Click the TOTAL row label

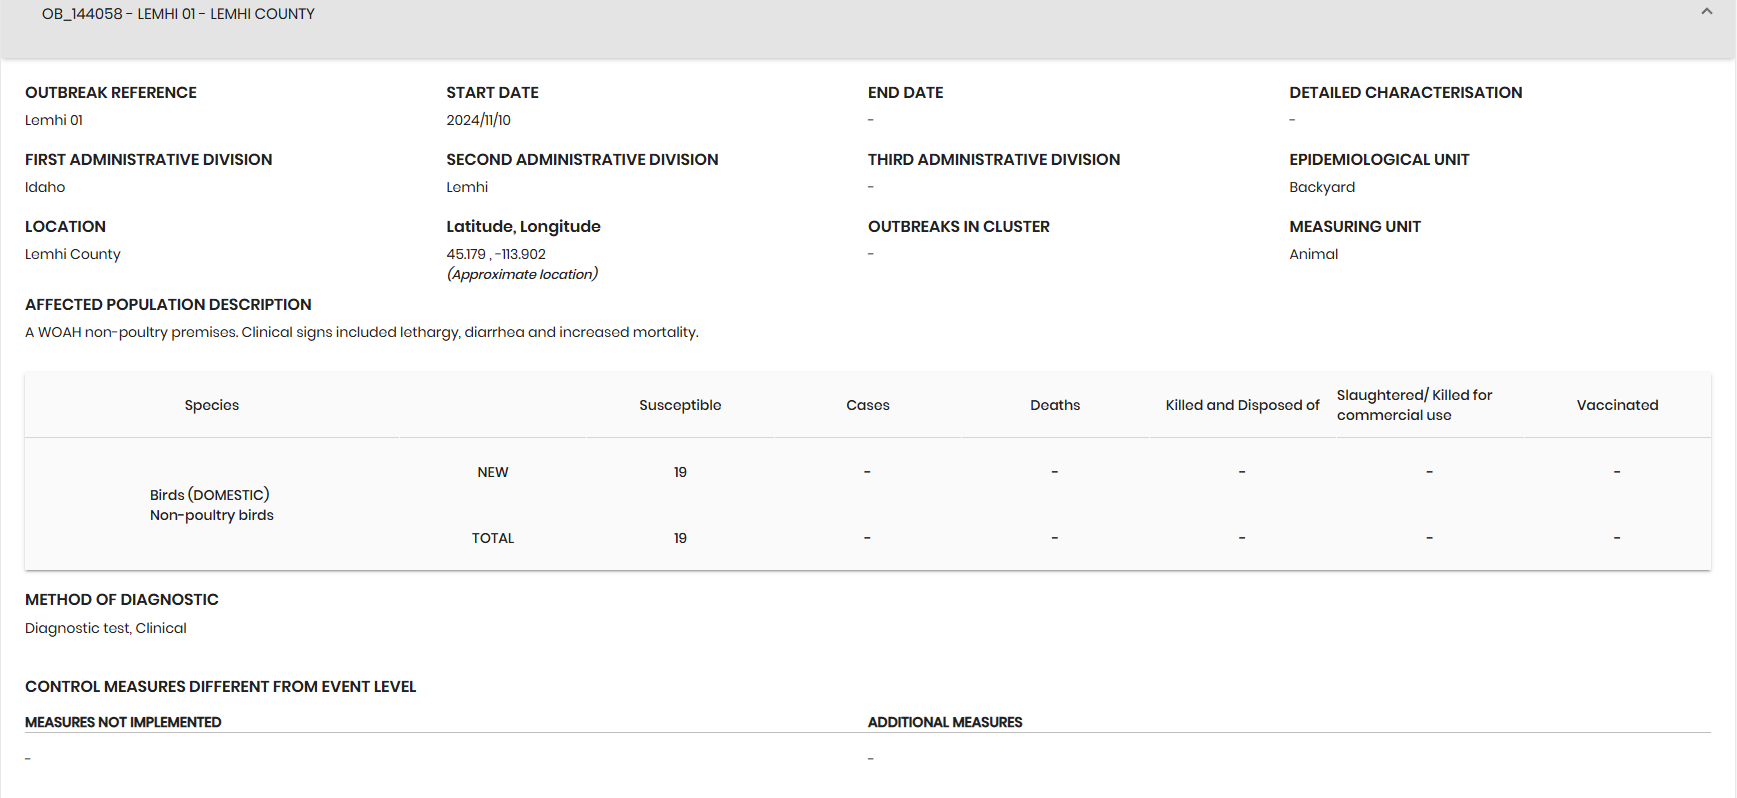pyautogui.click(x=493, y=538)
